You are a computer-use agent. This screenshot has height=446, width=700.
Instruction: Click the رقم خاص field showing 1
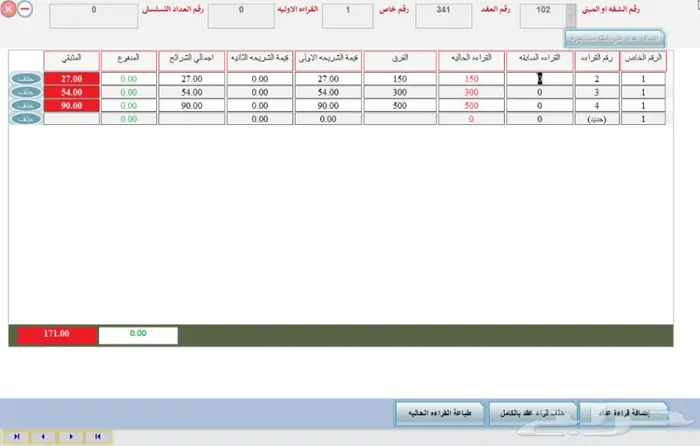(x=348, y=16)
